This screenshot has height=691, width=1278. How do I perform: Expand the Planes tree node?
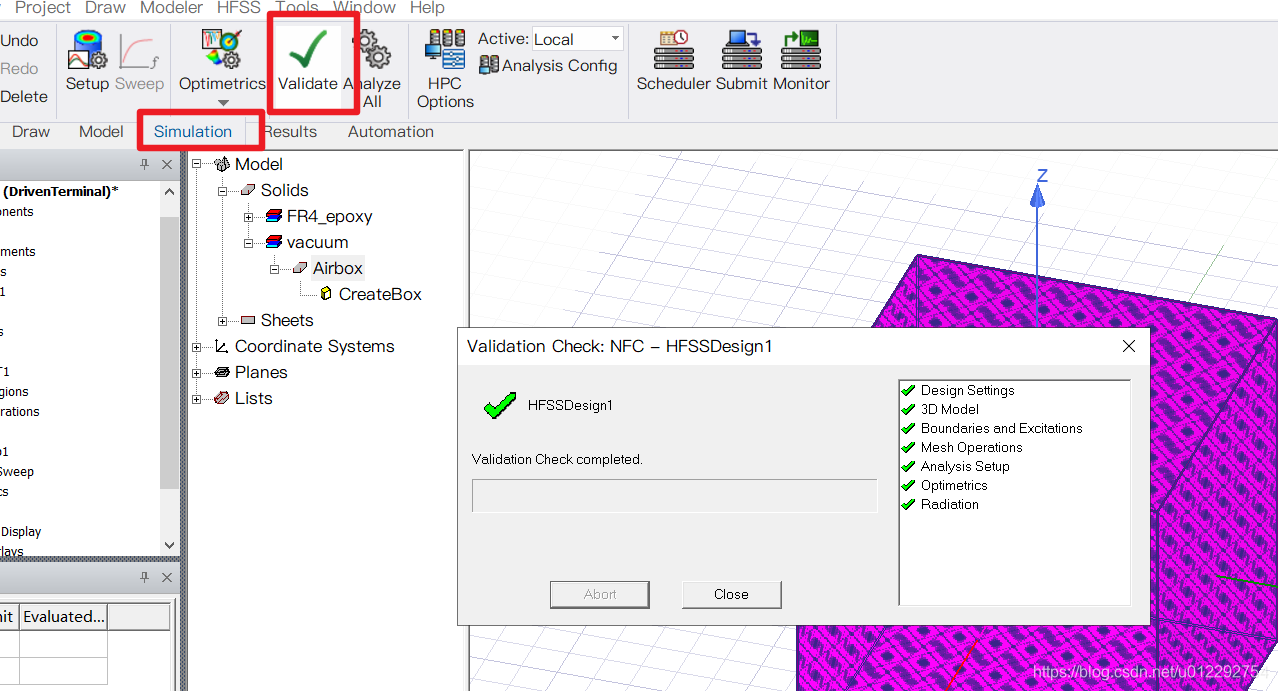tap(197, 372)
